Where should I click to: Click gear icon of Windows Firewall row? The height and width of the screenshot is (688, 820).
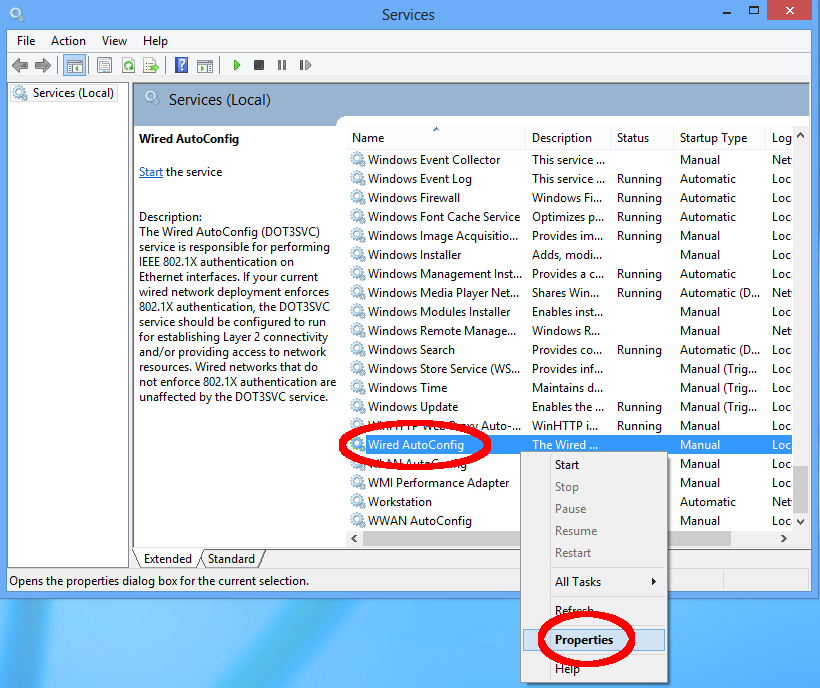[358, 197]
